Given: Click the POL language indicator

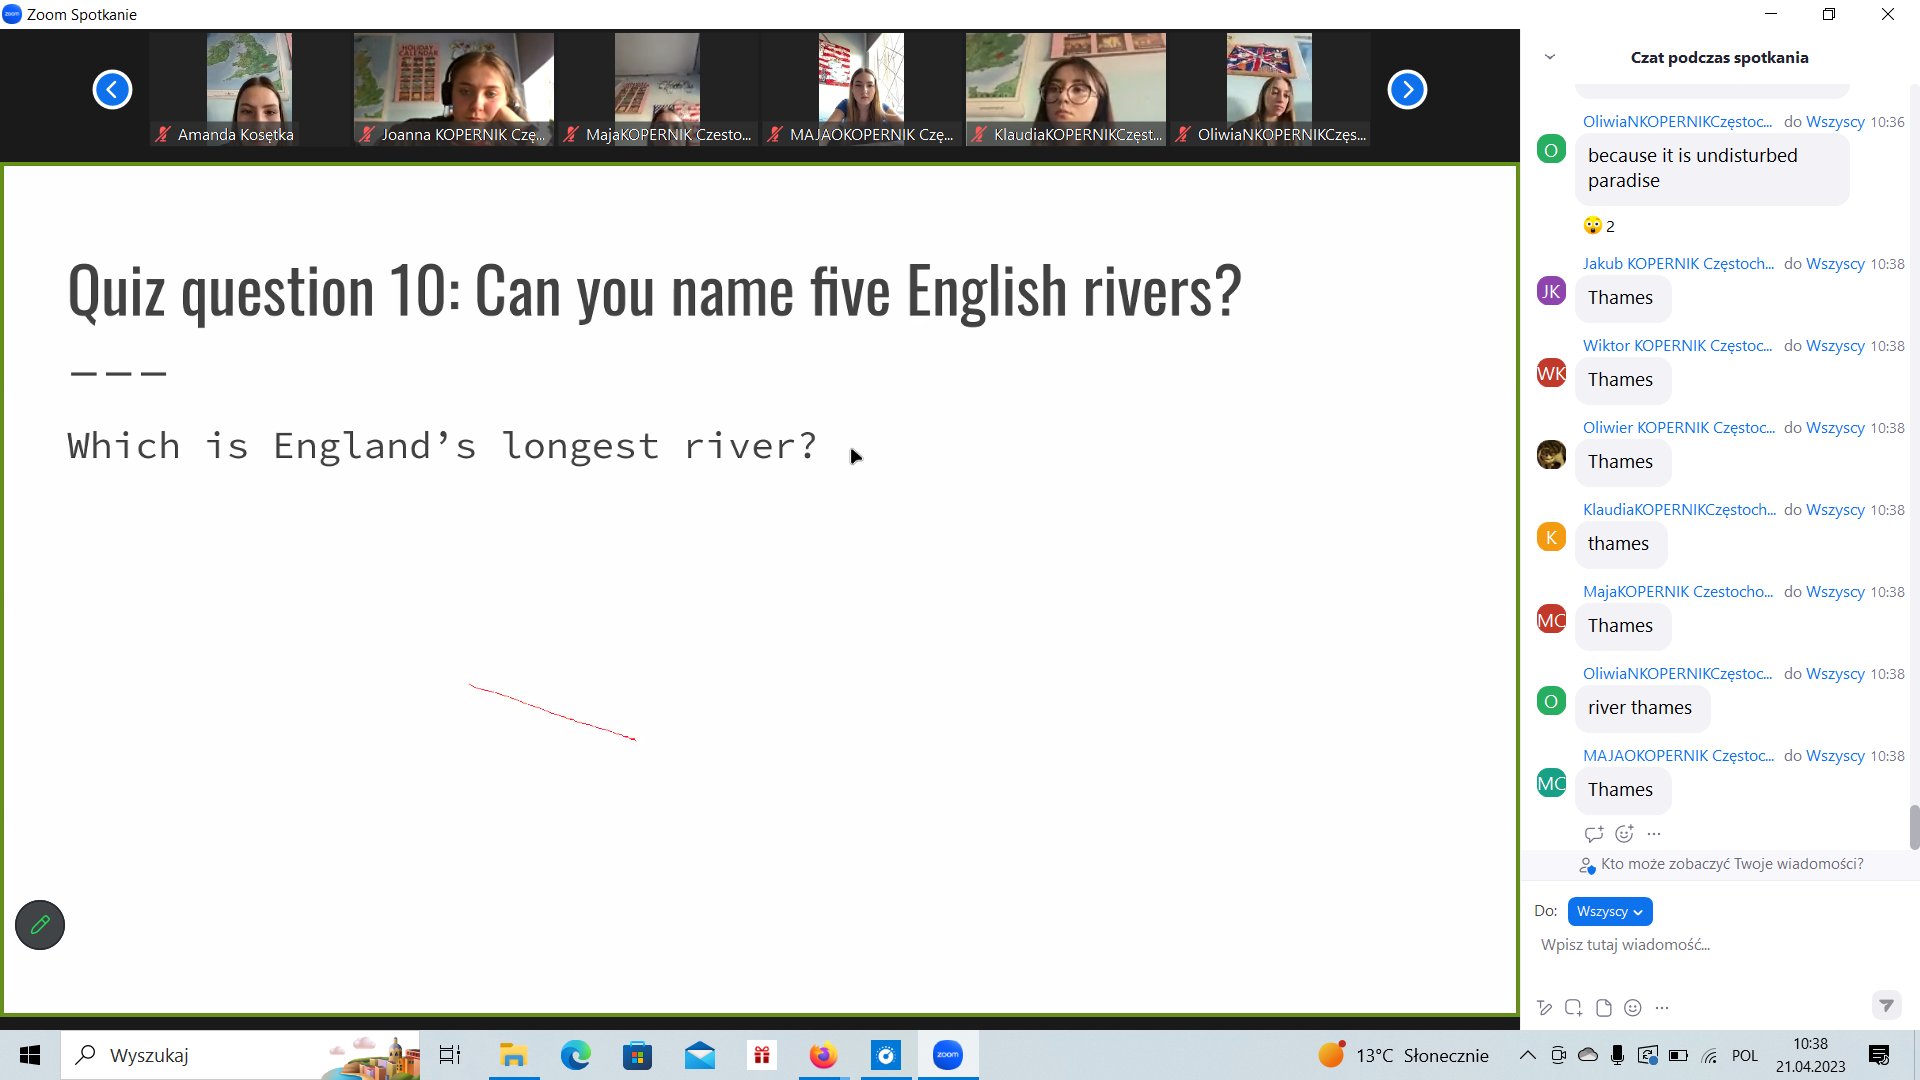Looking at the screenshot, I should (1745, 1056).
